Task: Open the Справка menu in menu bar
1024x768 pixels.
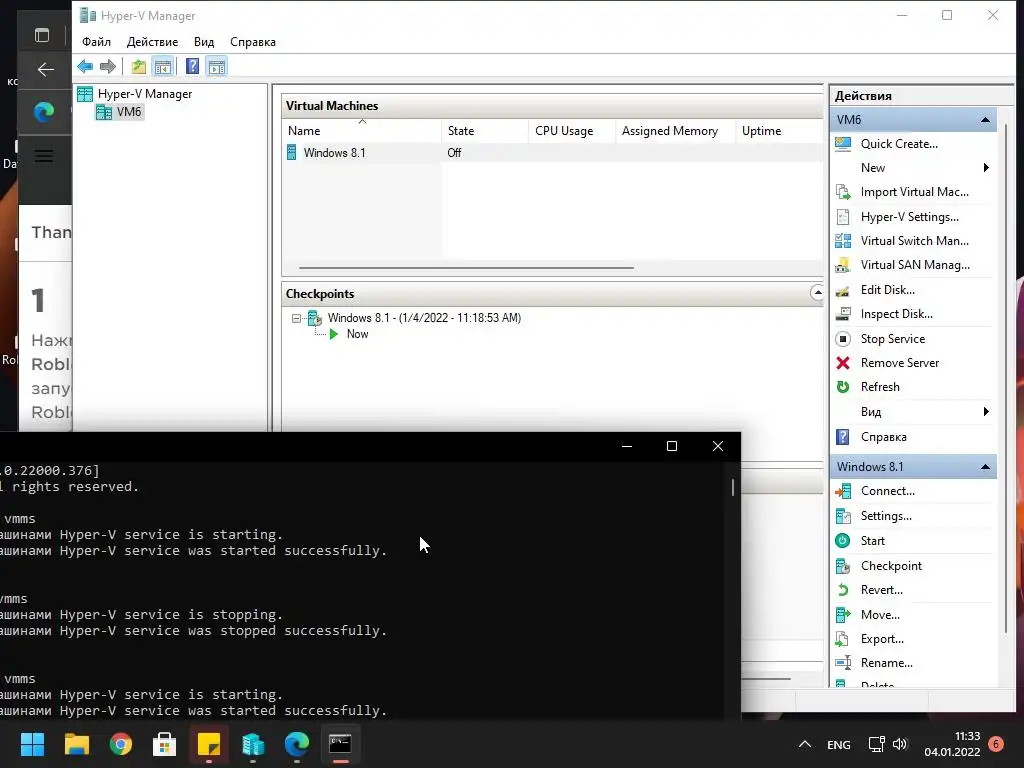Action: (253, 42)
